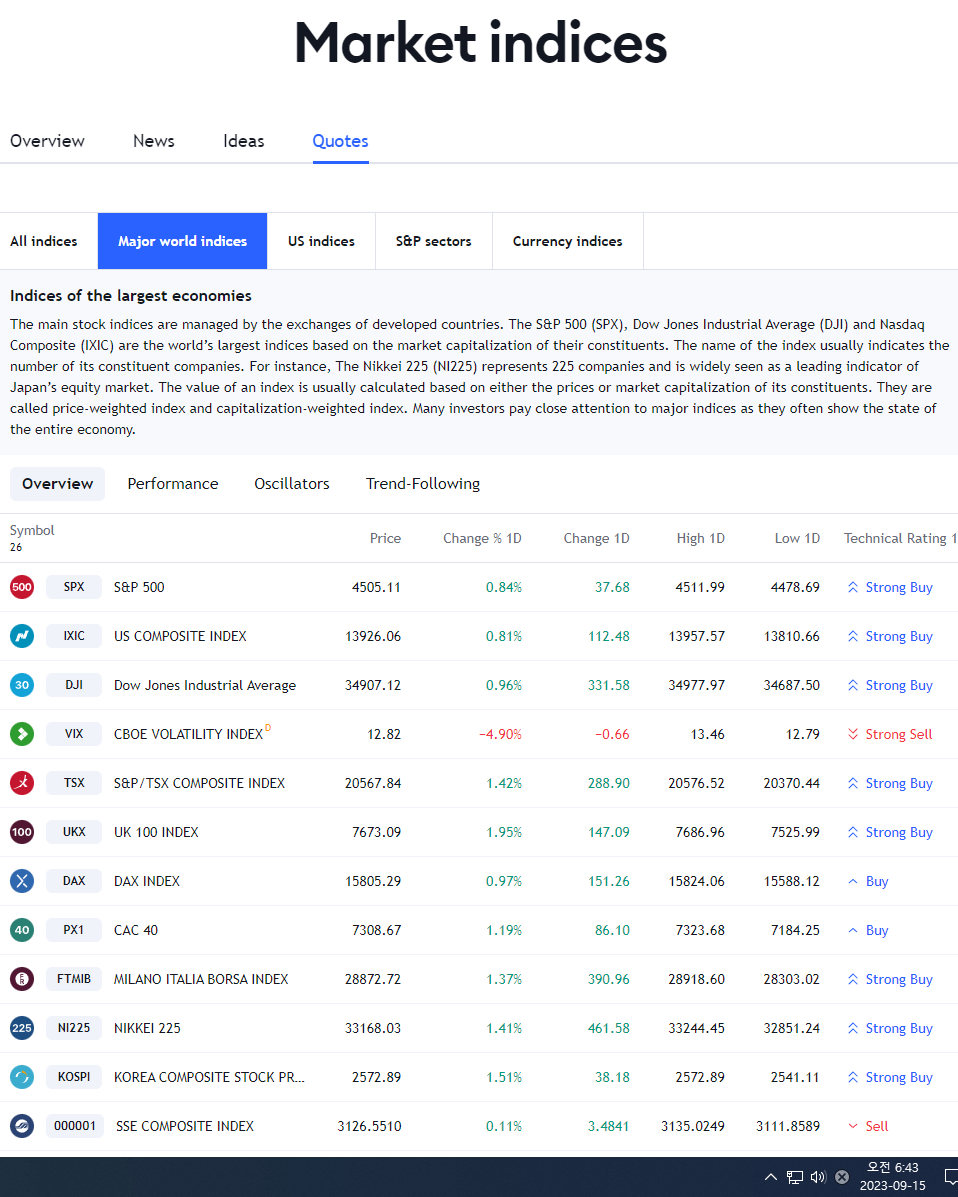The height and width of the screenshot is (1197, 958).
Task: Open the TSX ticker link
Action: pos(74,782)
